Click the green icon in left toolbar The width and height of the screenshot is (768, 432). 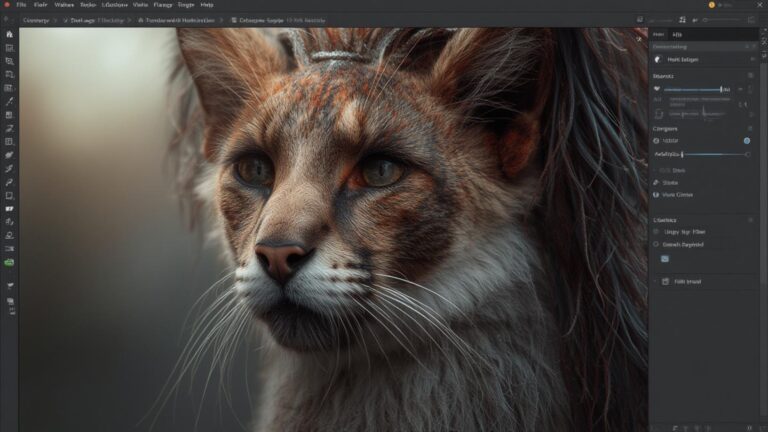pyautogui.click(x=9, y=262)
